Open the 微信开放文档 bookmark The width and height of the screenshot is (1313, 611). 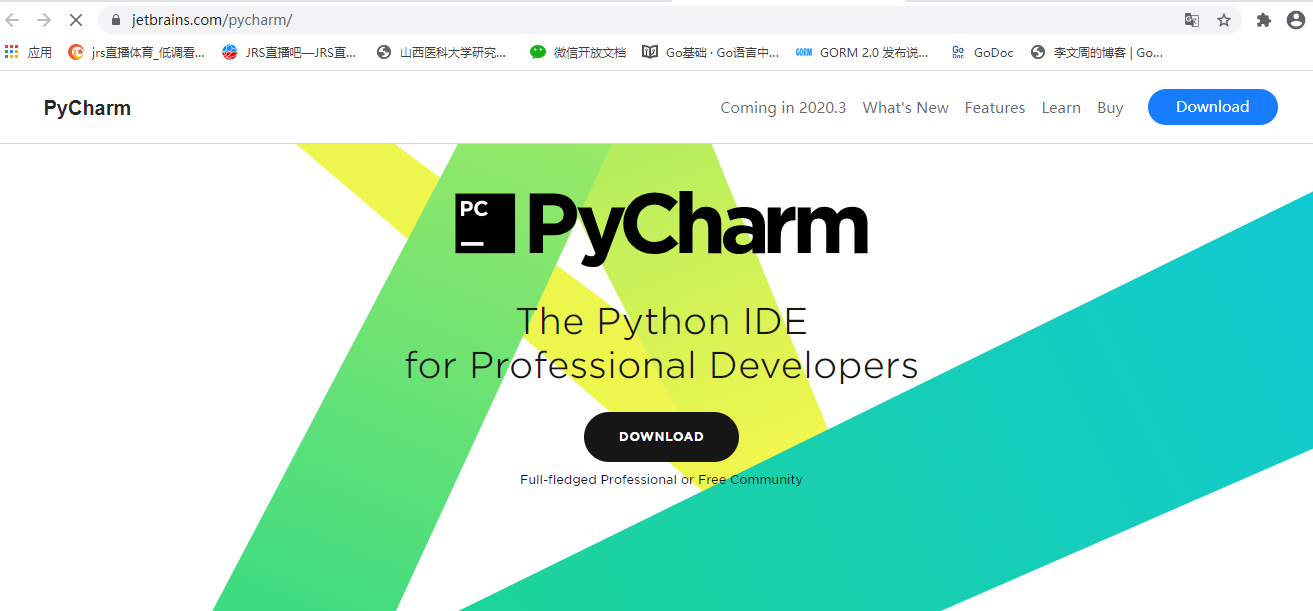pyautogui.click(x=578, y=53)
